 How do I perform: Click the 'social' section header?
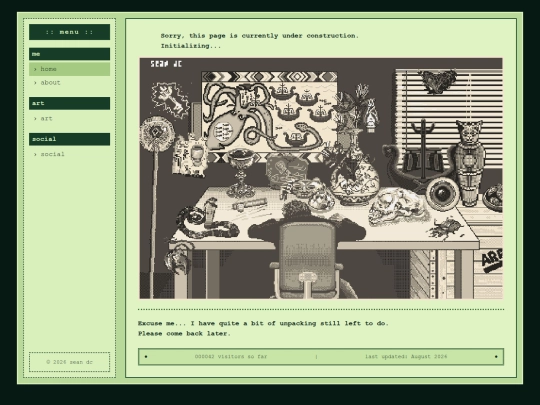[69, 139]
